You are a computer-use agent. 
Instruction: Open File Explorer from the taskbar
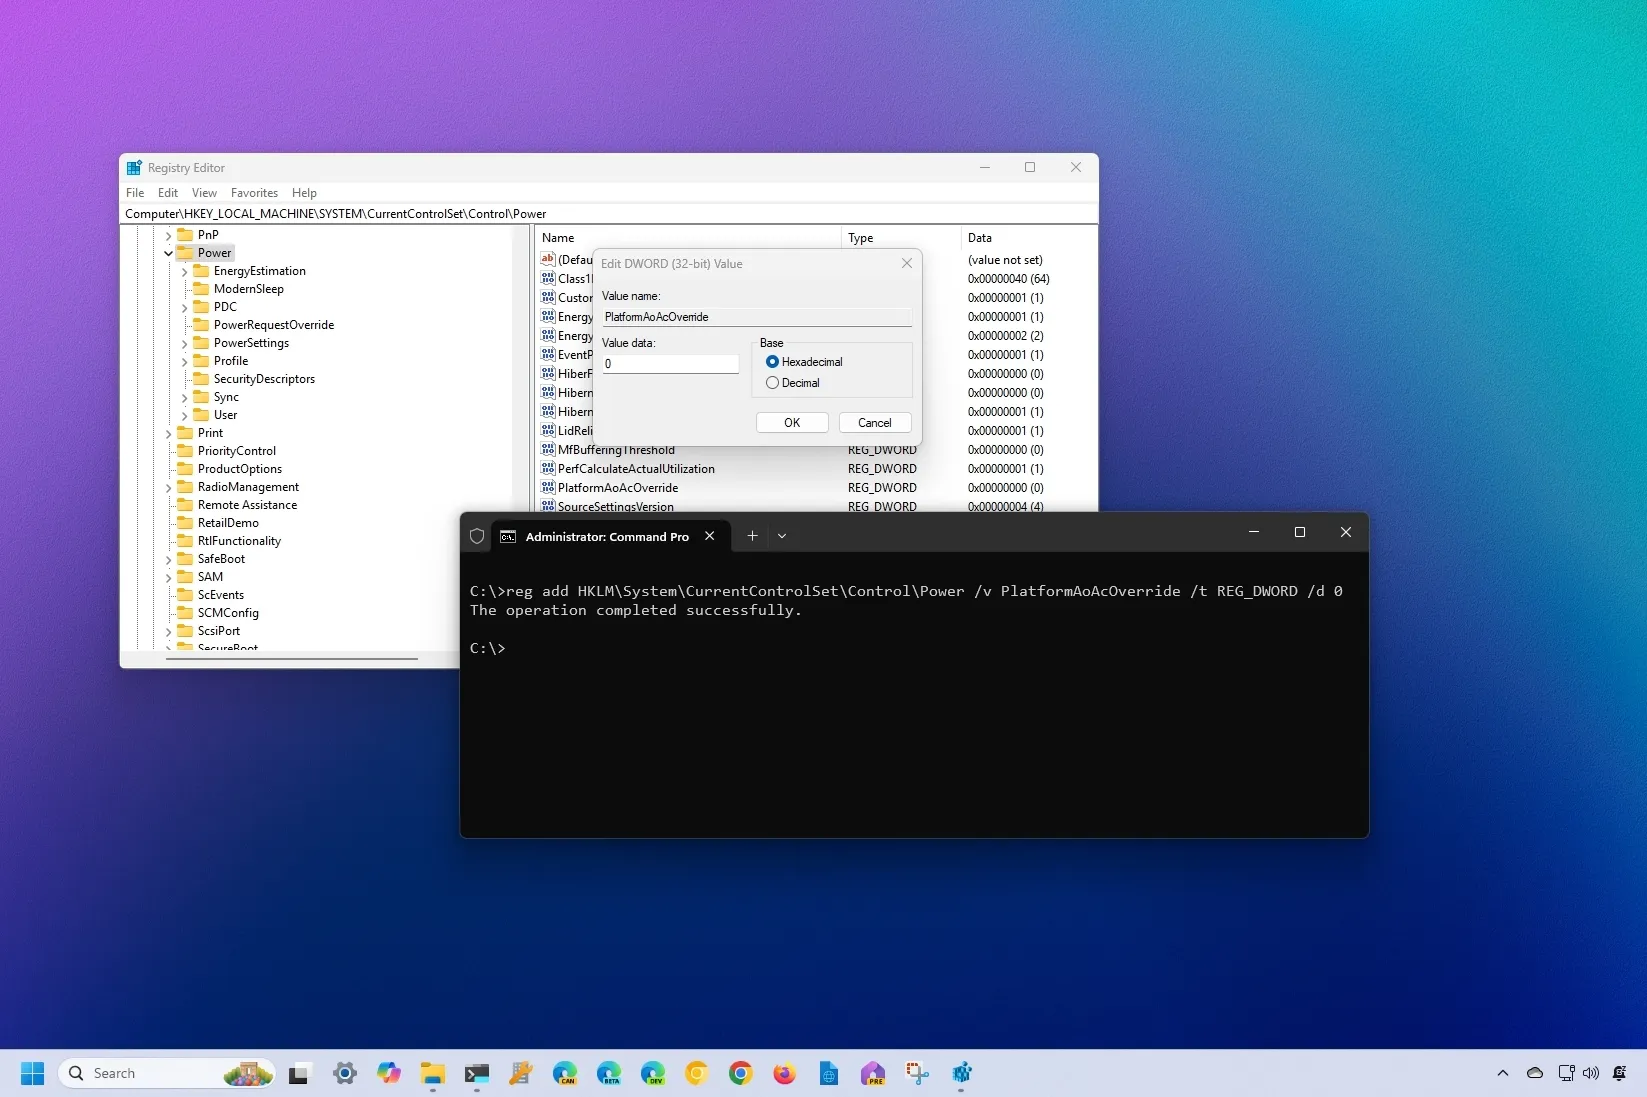[x=432, y=1074]
